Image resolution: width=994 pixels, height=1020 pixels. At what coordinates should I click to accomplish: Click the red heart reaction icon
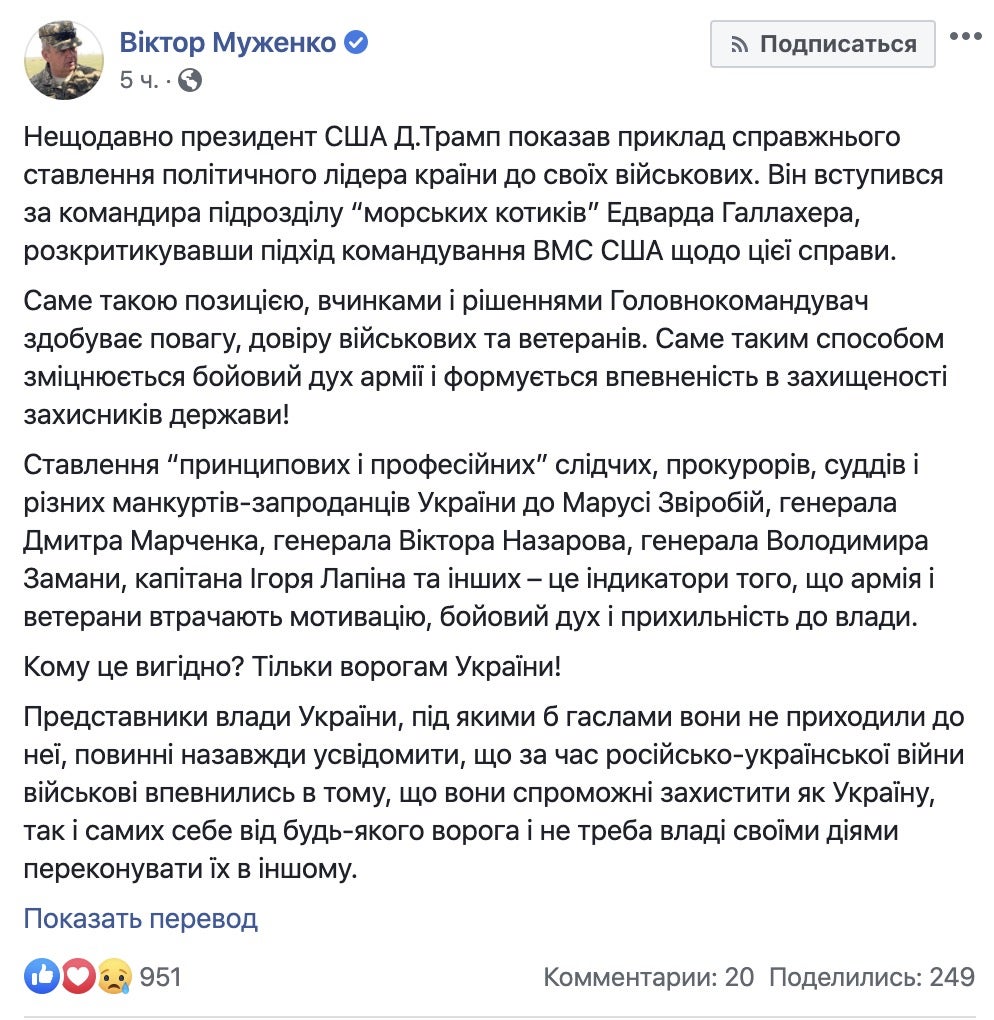click(x=78, y=975)
